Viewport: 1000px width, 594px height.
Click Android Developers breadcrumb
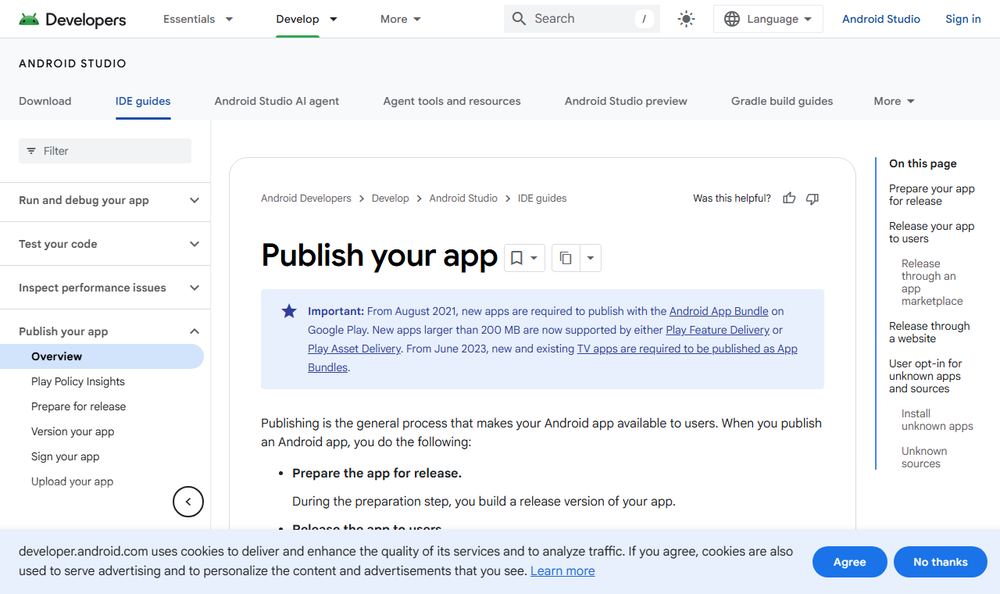306,198
